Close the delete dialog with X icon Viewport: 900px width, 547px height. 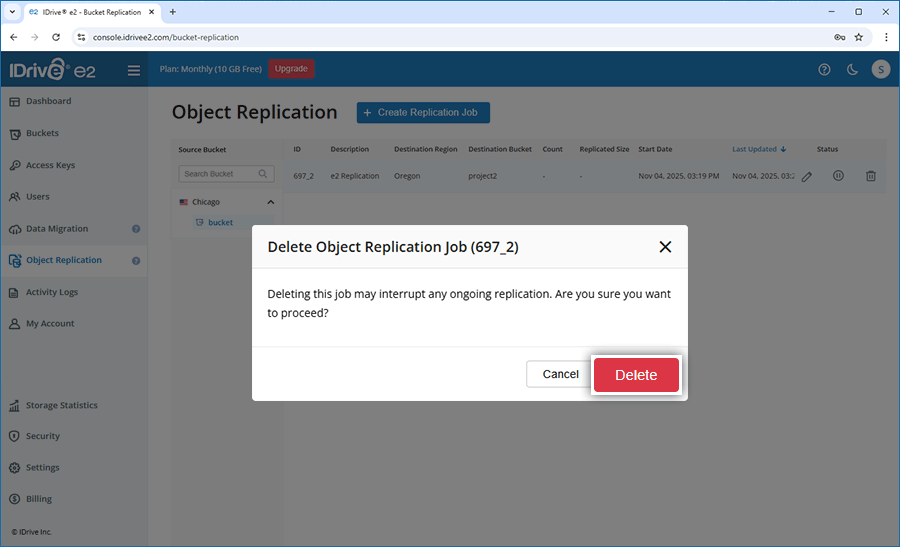point(665,247)
